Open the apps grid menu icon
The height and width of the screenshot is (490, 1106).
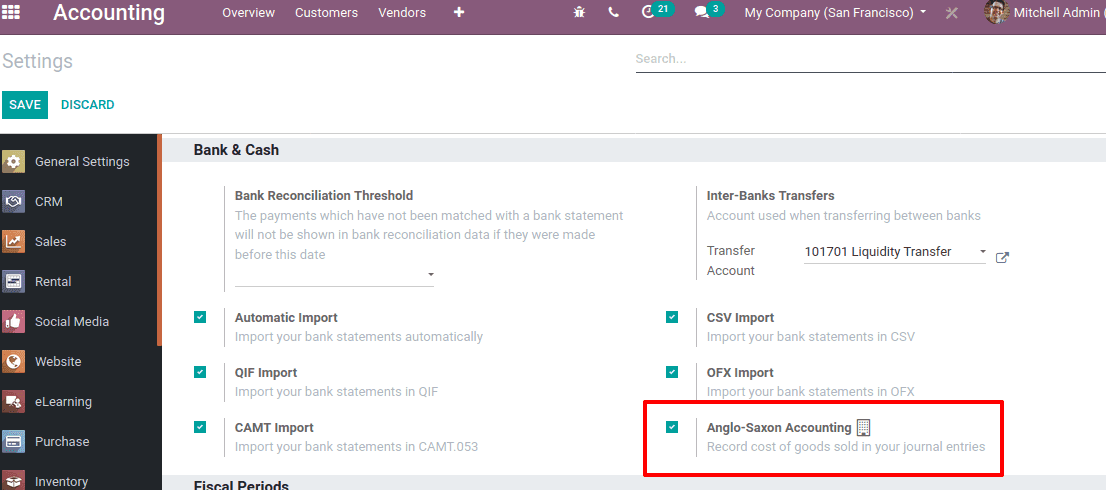coord(11,12)
